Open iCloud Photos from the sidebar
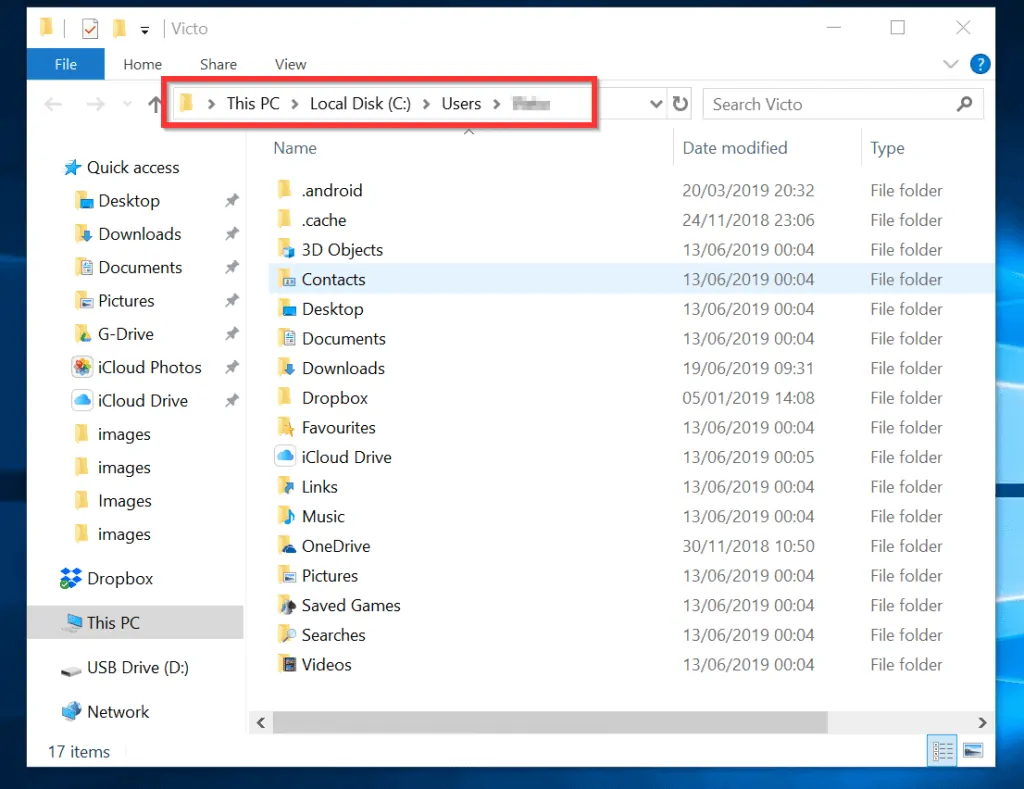1024x789 pixels. pyautogui.click(x=147, y=367)
